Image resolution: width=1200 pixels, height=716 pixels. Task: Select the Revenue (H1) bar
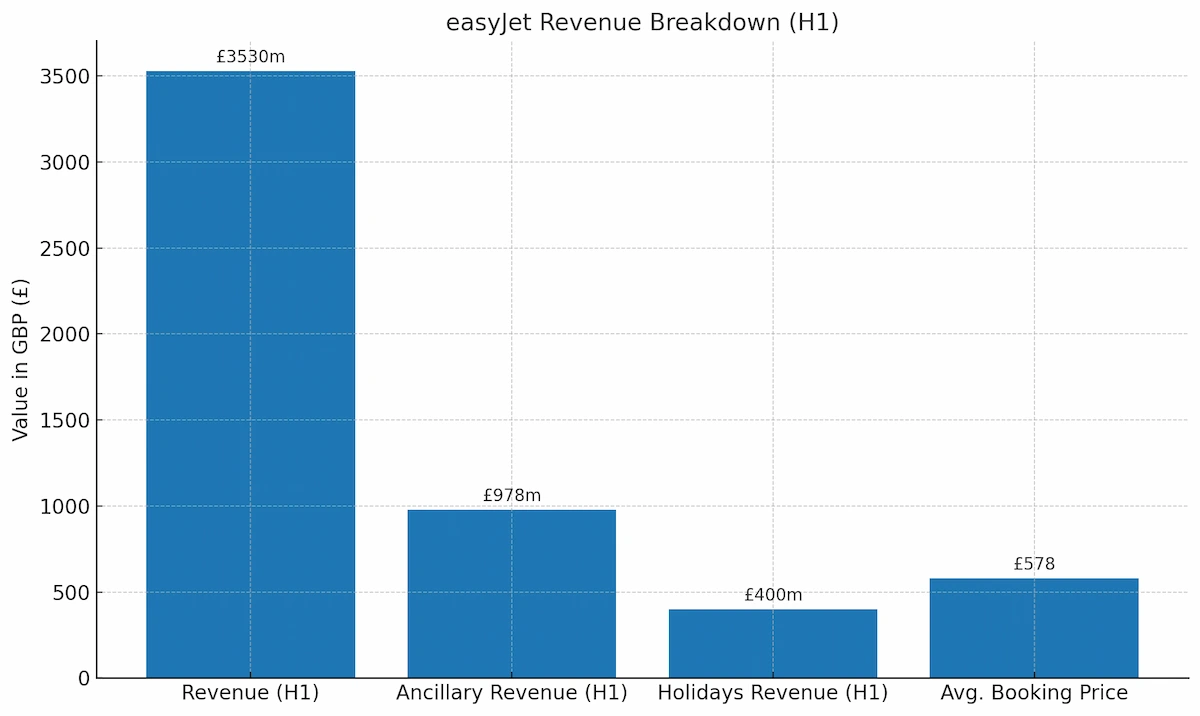[x=250, y=374]
